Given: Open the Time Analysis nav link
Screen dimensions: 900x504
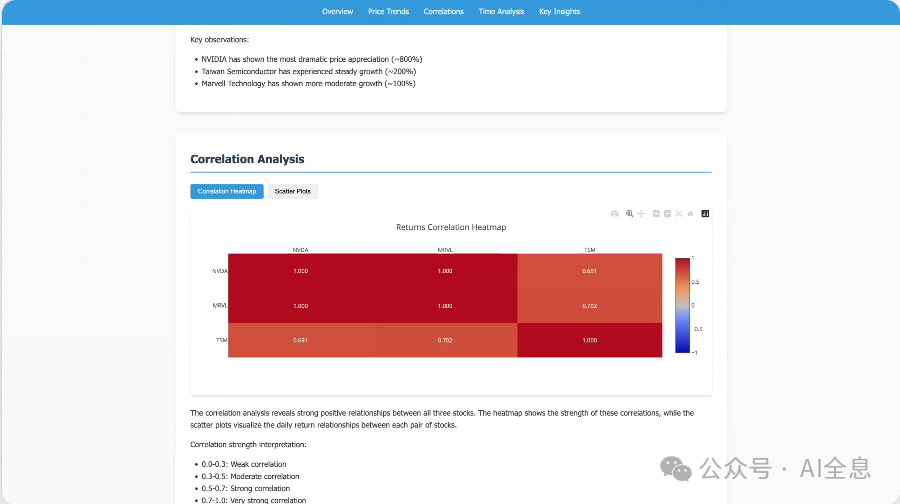Looking at the screenshot, I should pos(501,11).
